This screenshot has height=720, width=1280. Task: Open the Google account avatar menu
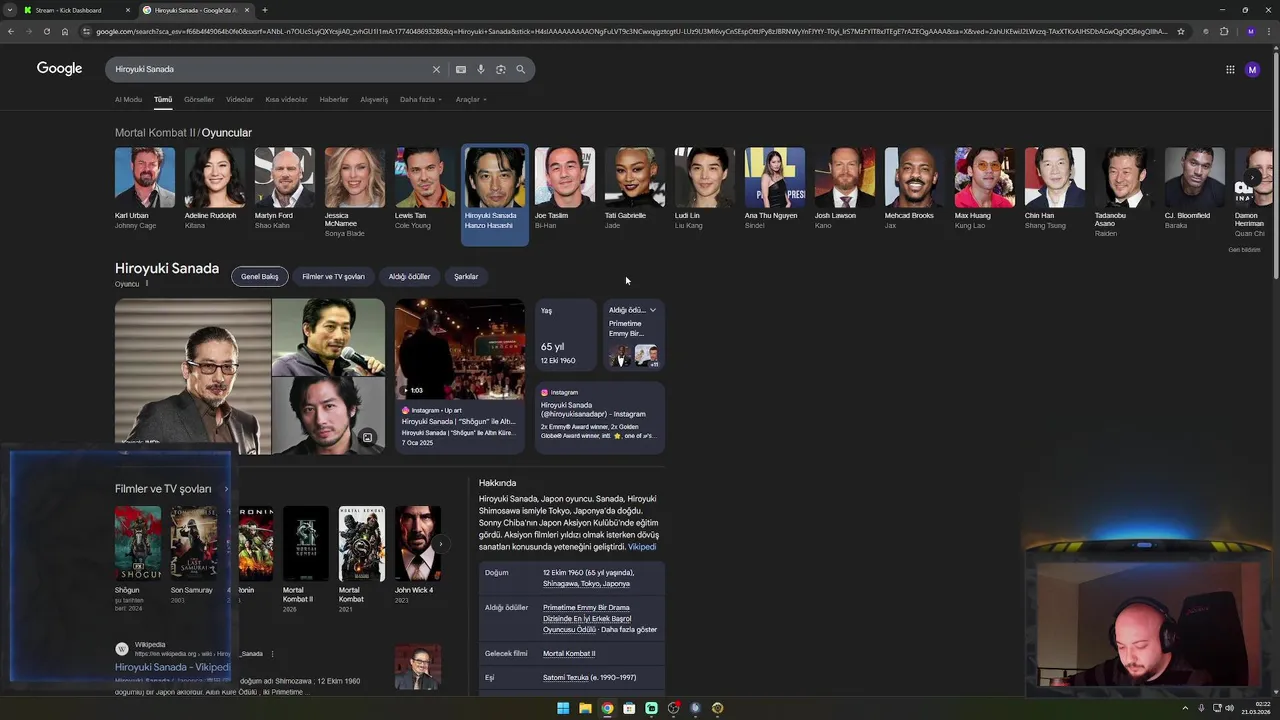click(1252, 69)
